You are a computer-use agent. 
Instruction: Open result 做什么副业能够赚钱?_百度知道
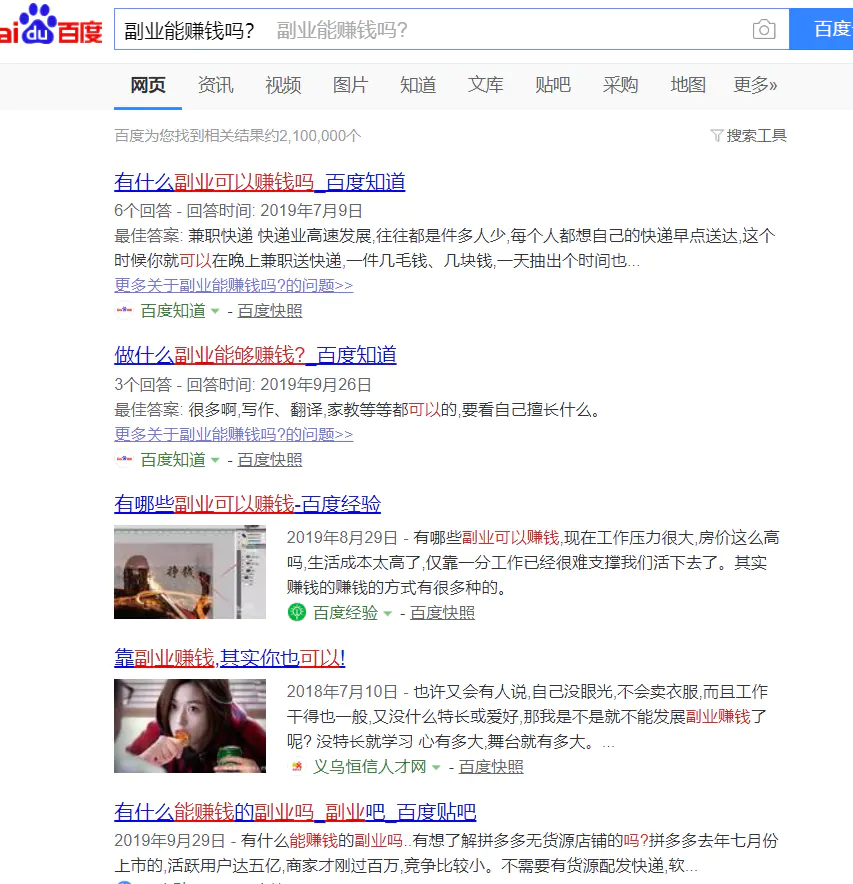[x=255, y=355]
